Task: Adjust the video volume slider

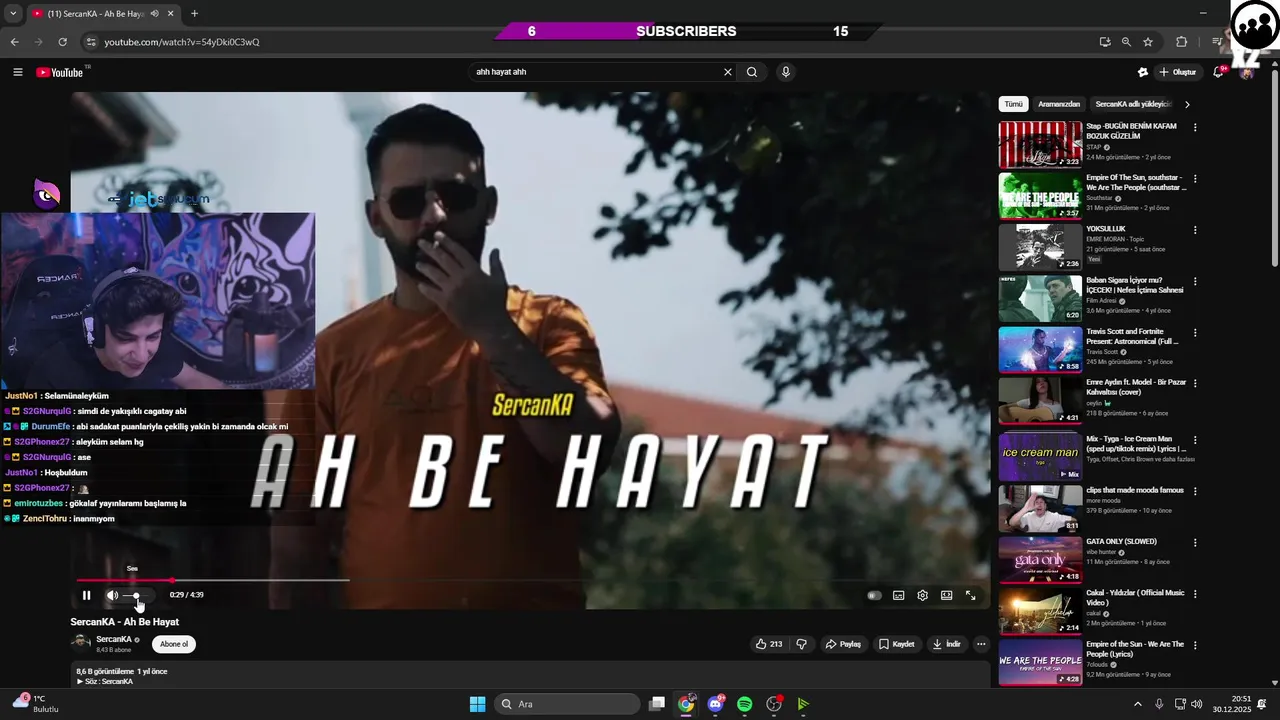Action: tap(137, 595)
